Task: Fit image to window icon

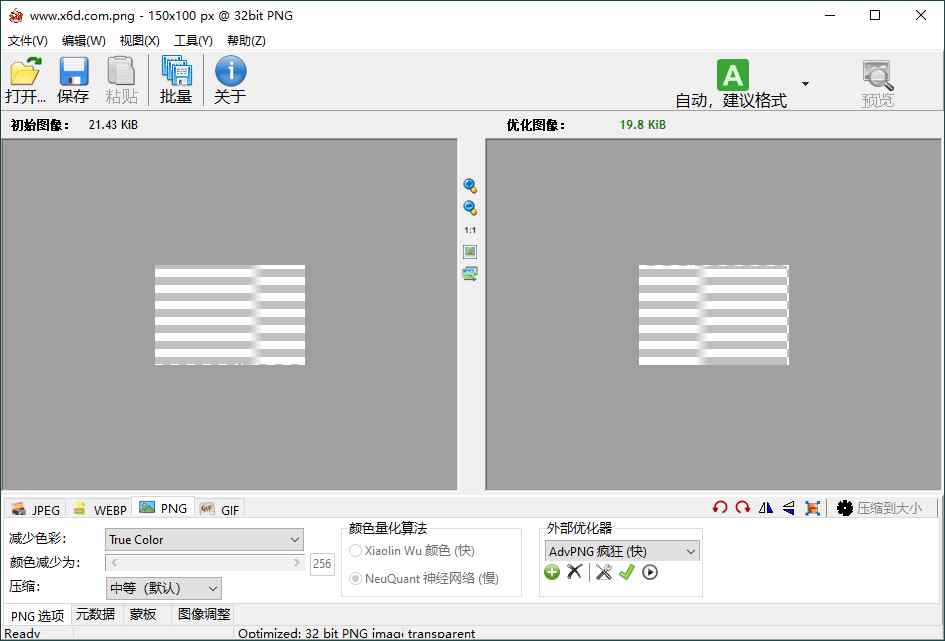Action: (x=470, y=252)
